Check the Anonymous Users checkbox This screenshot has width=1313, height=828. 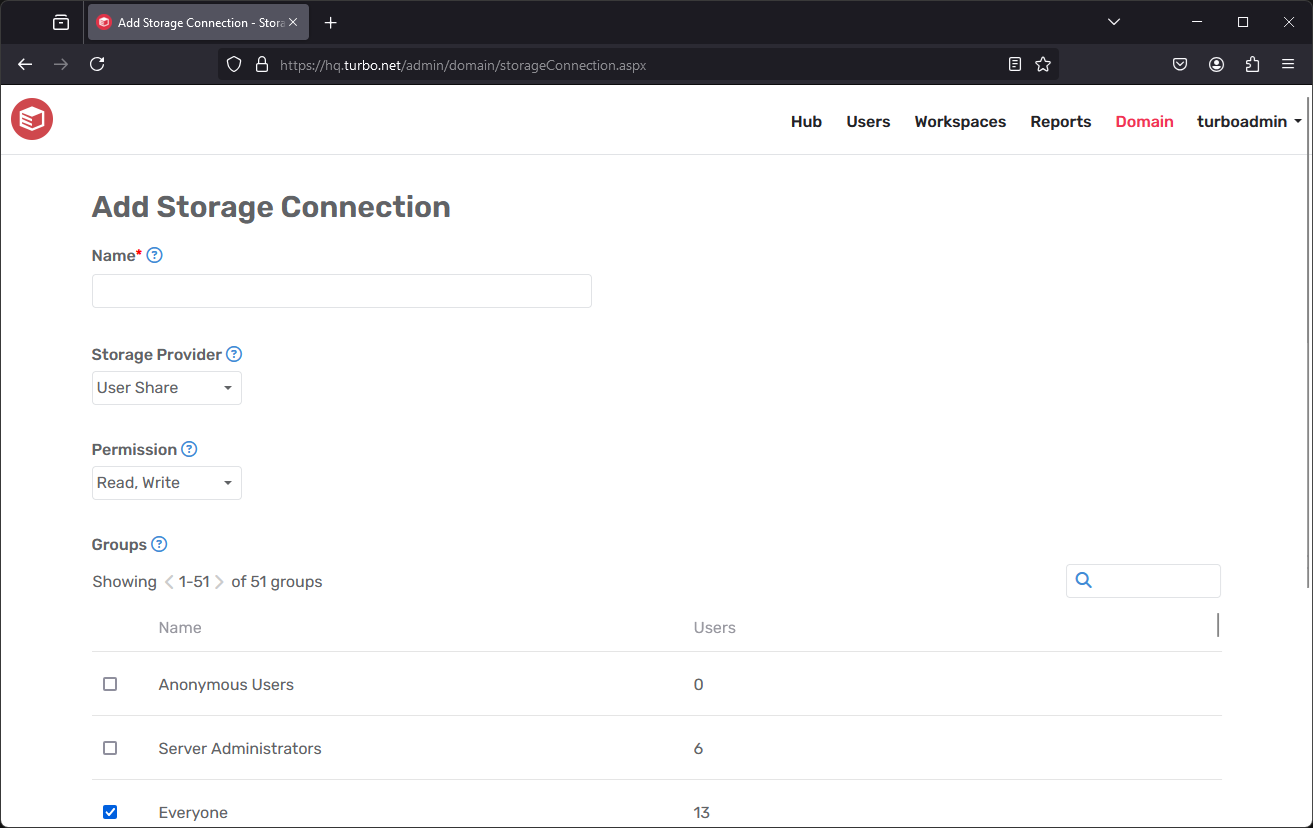coord(110,684)
